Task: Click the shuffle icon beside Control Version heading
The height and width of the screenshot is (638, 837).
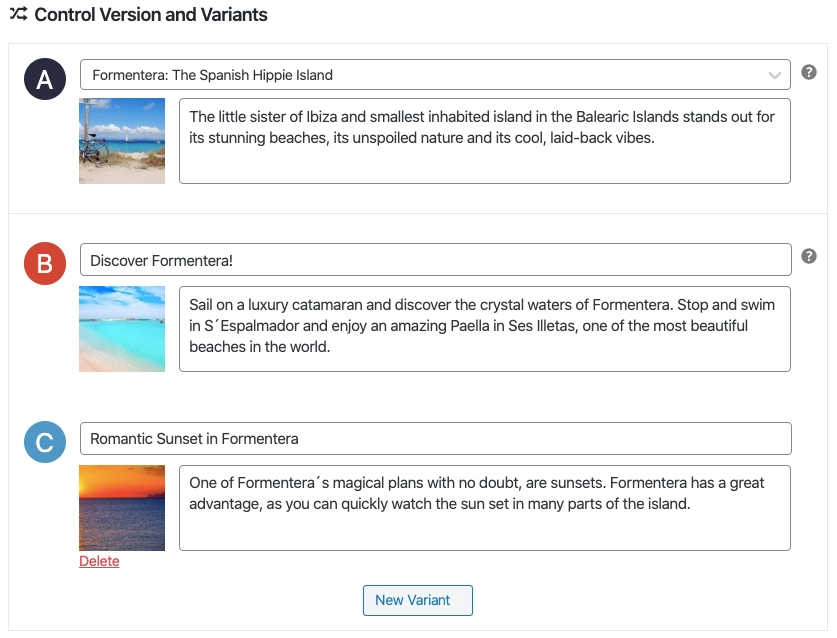Action: [x=19, y=14]
